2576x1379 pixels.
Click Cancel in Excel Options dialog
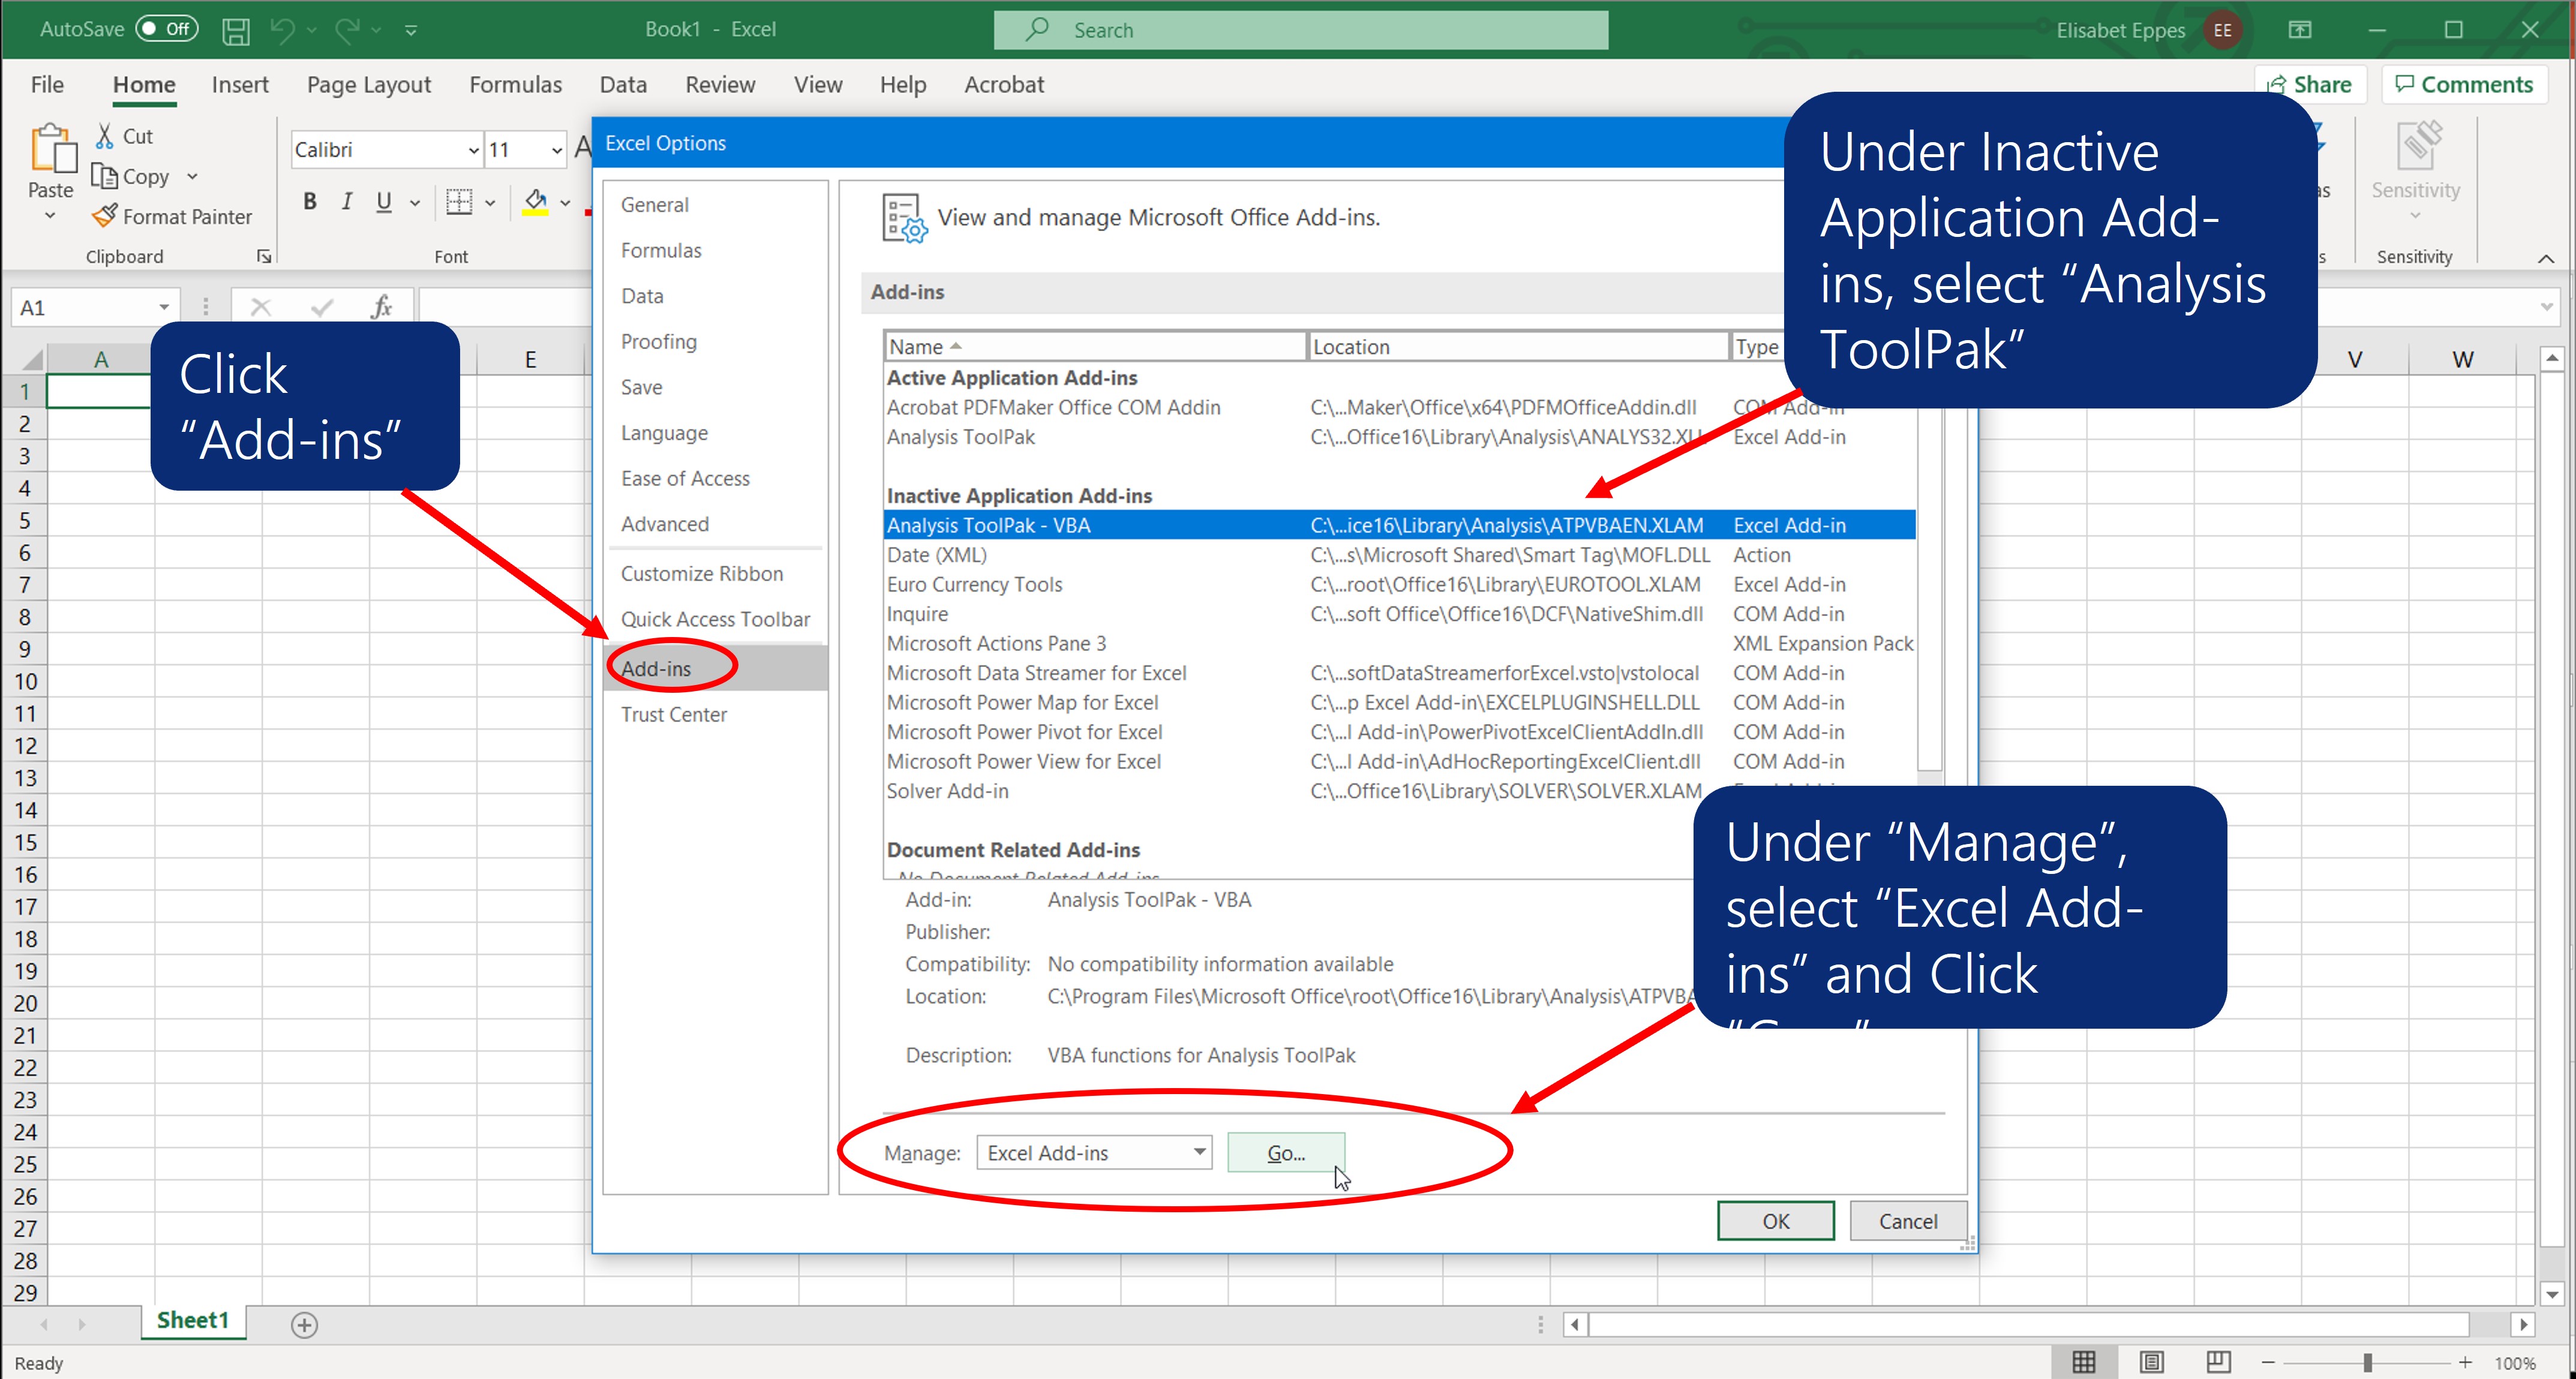pyautogui.click(x=1908, y=1221)
